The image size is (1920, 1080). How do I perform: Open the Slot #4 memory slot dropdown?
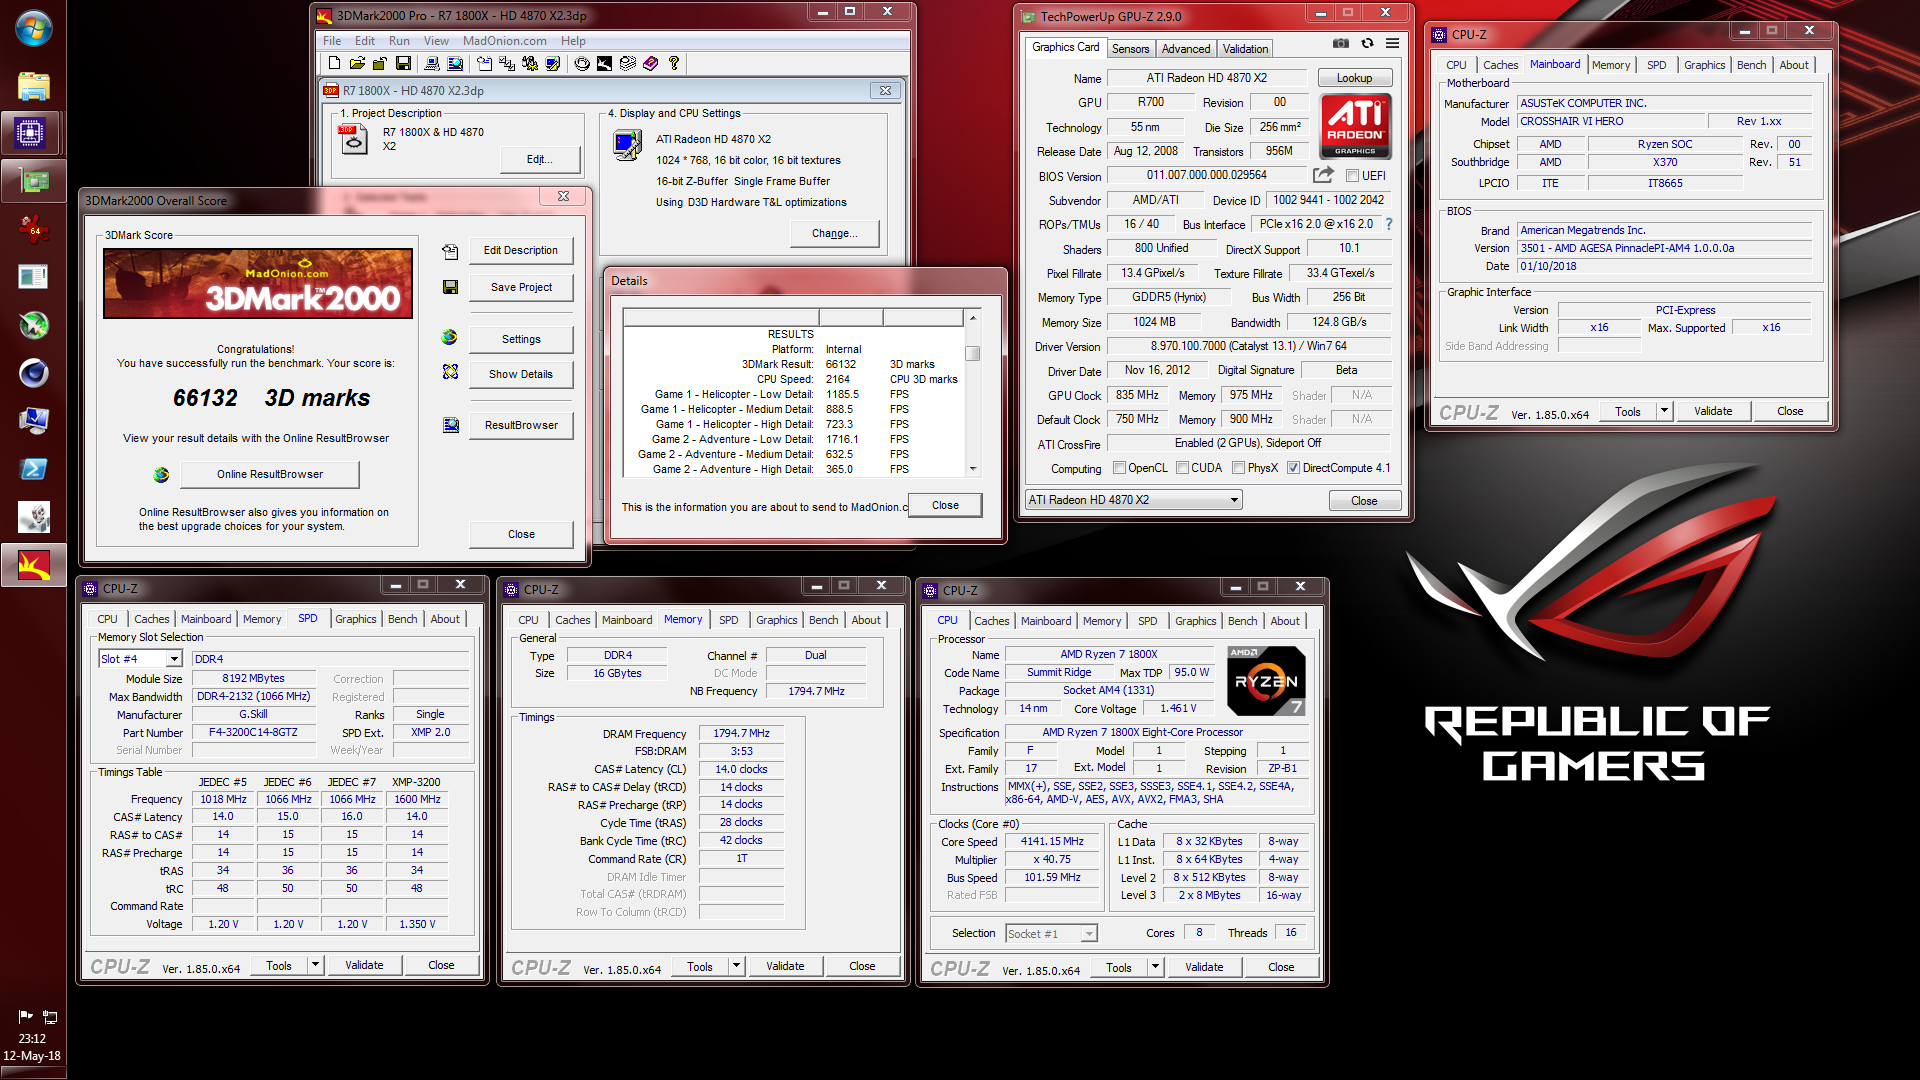coord(174,659)
